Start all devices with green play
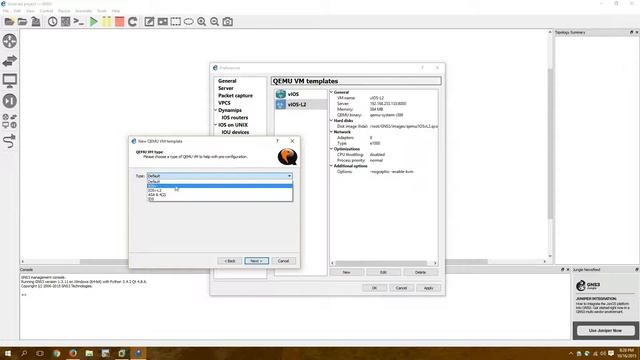This screenshot has height=360, width=640. [x=93, y=22]
